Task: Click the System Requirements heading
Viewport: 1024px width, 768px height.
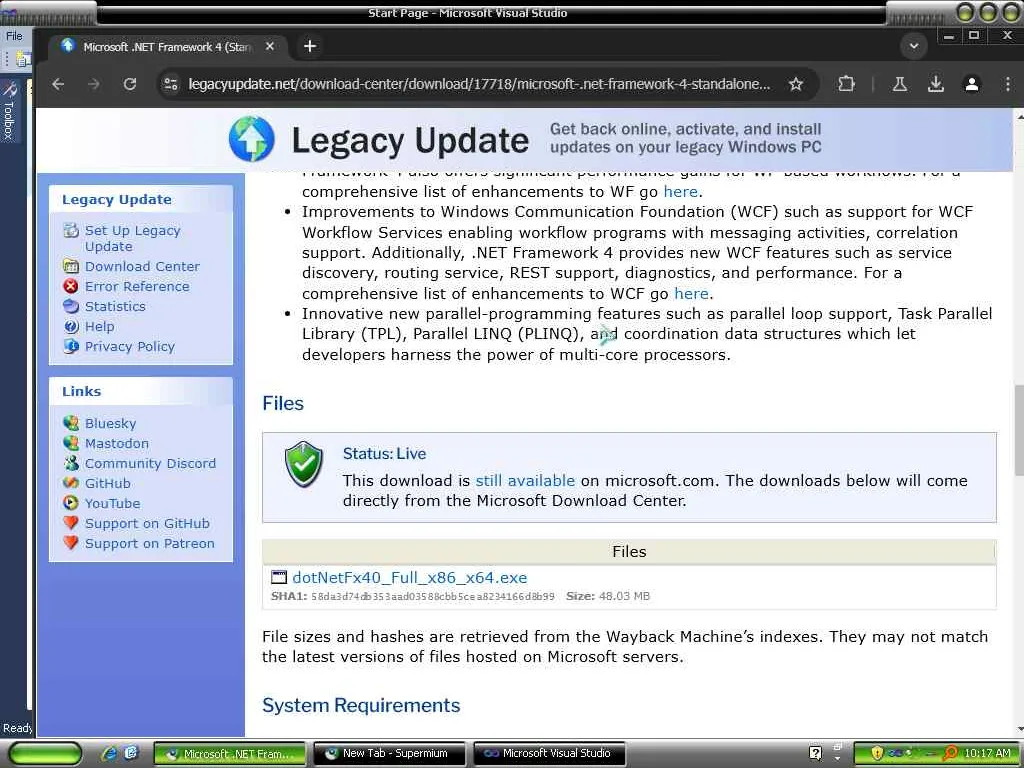Action: (x=361, y=705)
